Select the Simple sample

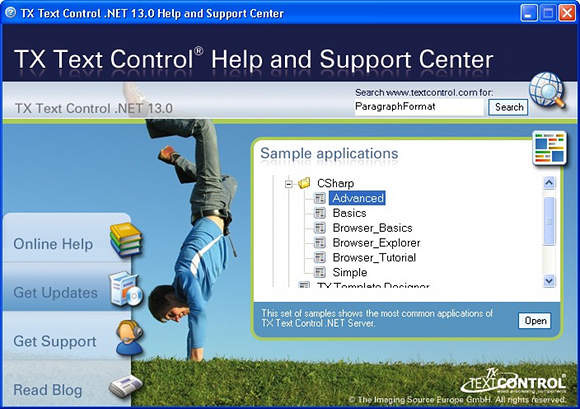(x=350, y=272)
